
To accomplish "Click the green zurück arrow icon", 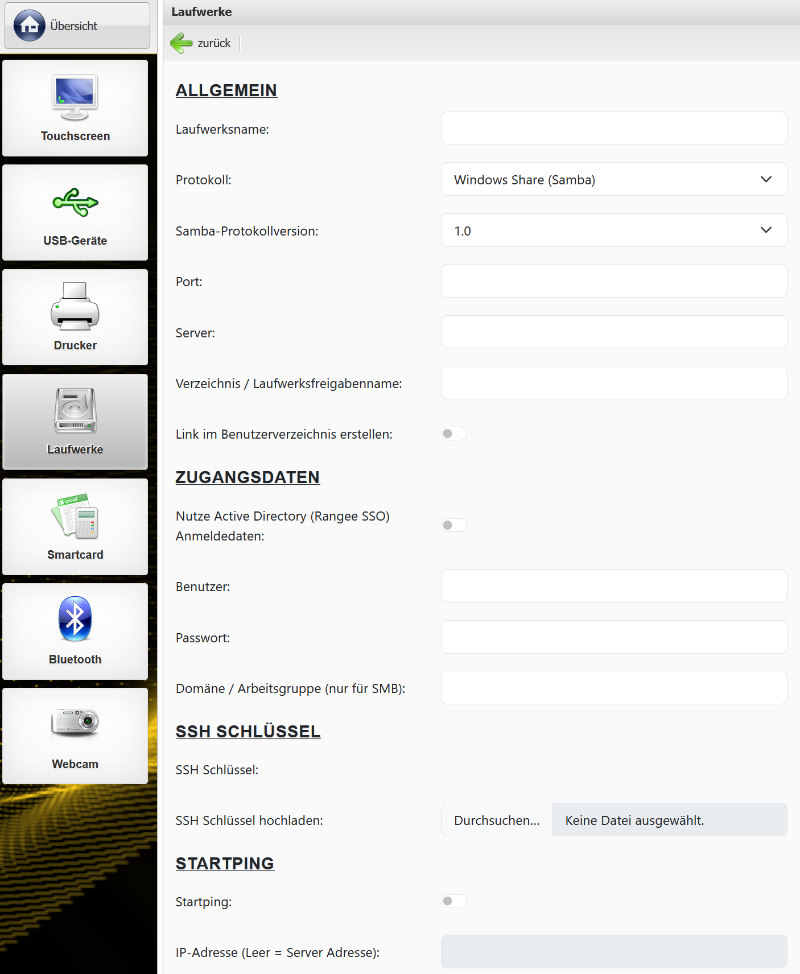I will coord(181,43).
